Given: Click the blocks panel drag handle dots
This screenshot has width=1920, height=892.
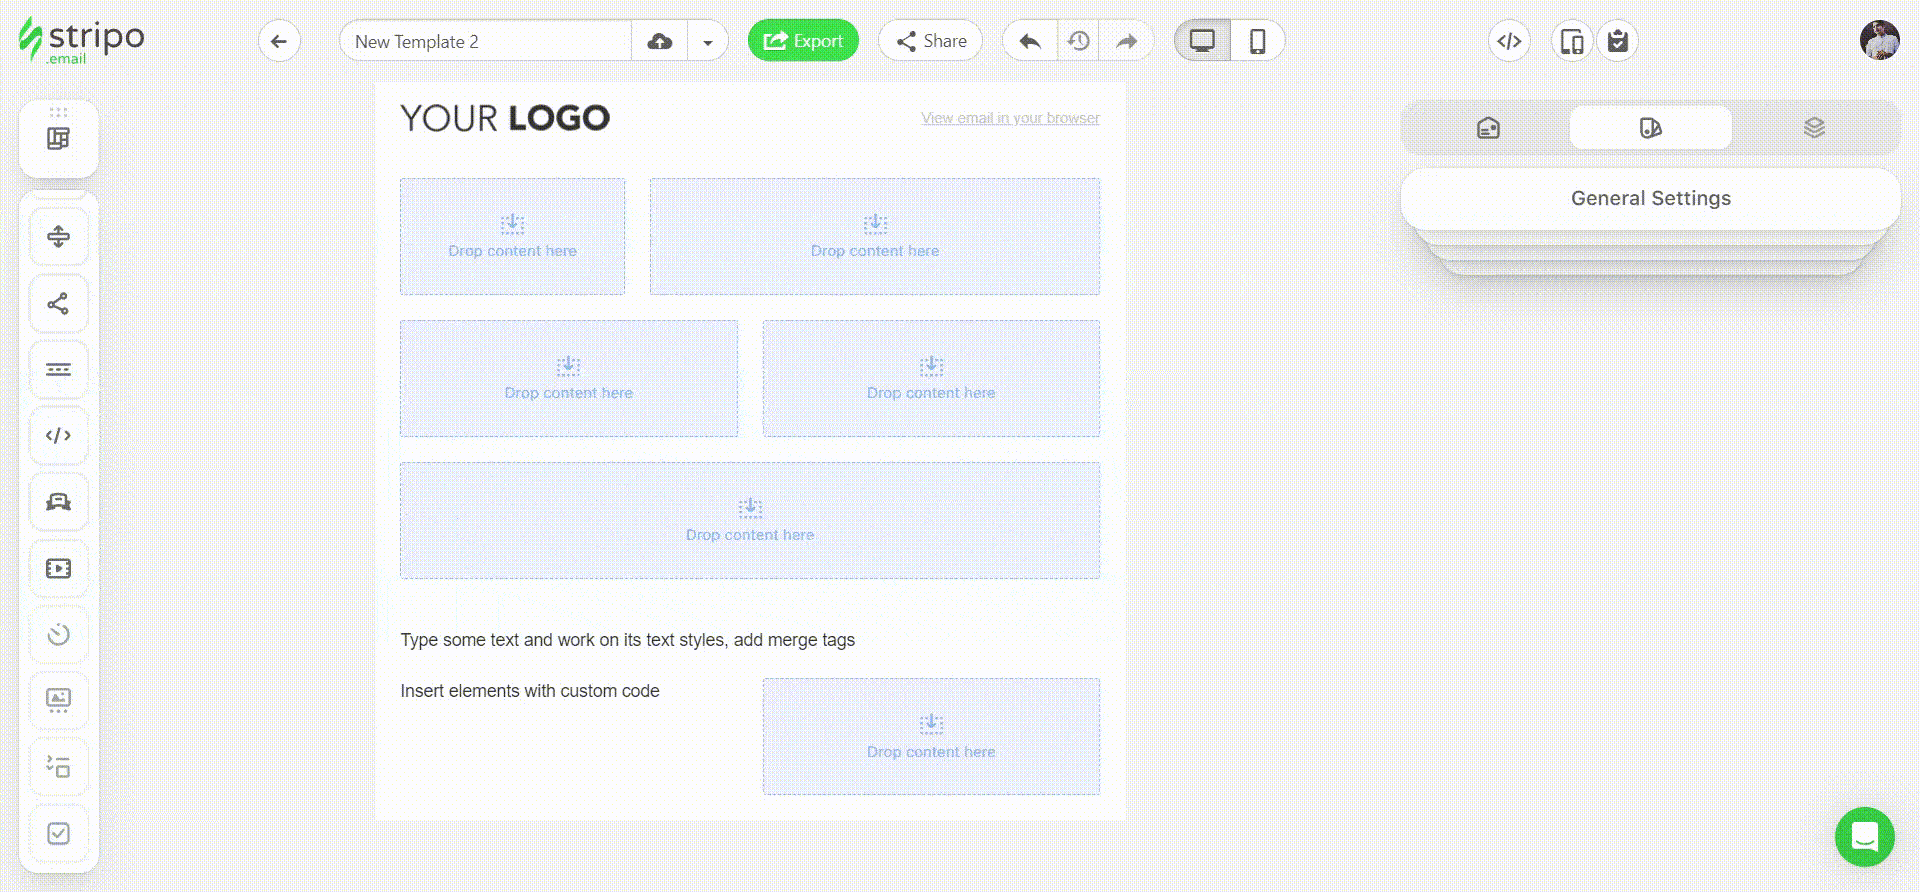Looking at the screenshot, I should click(x=59, y=112).
